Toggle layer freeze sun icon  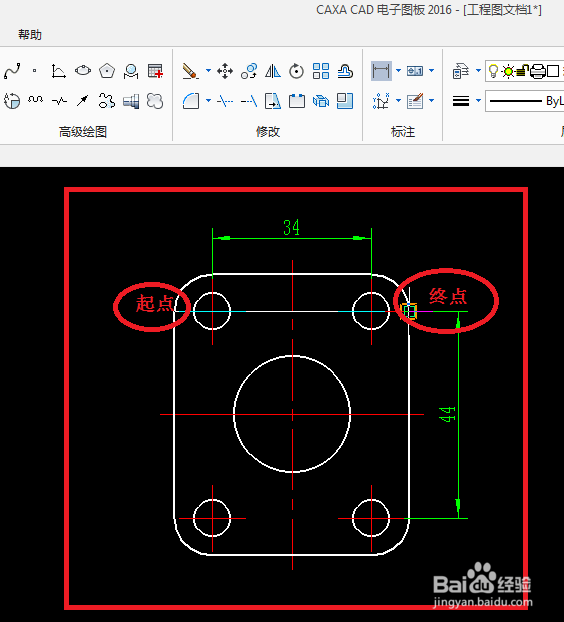coord(508,71)
